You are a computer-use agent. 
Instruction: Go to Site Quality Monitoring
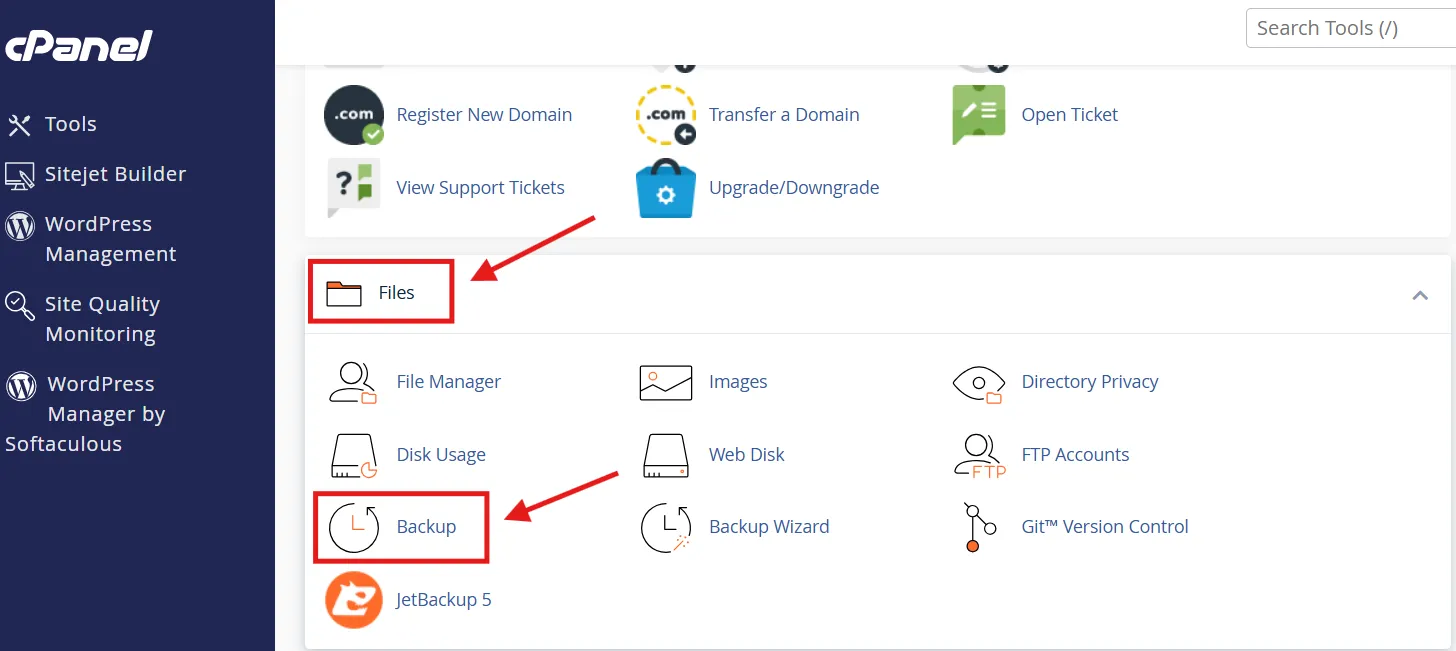click(101, 319)
